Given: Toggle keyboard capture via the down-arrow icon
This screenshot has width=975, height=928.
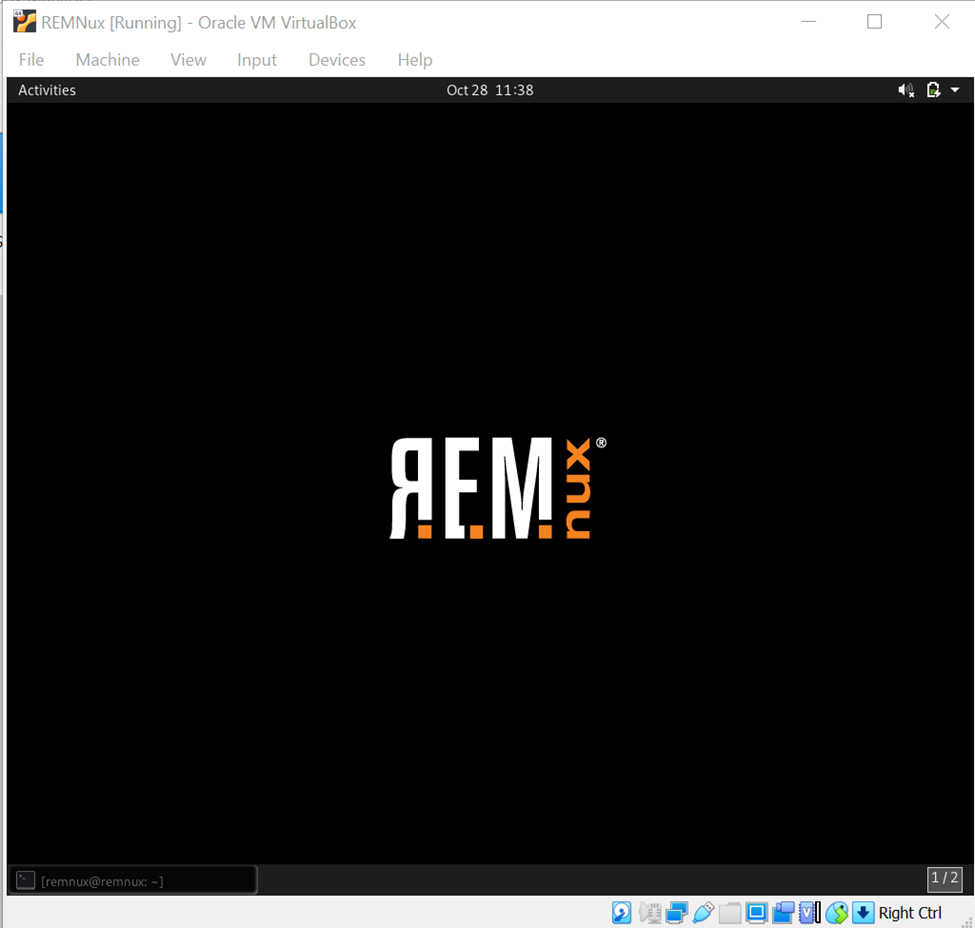Looking at the screenshot, I should (x=862, y=912).
